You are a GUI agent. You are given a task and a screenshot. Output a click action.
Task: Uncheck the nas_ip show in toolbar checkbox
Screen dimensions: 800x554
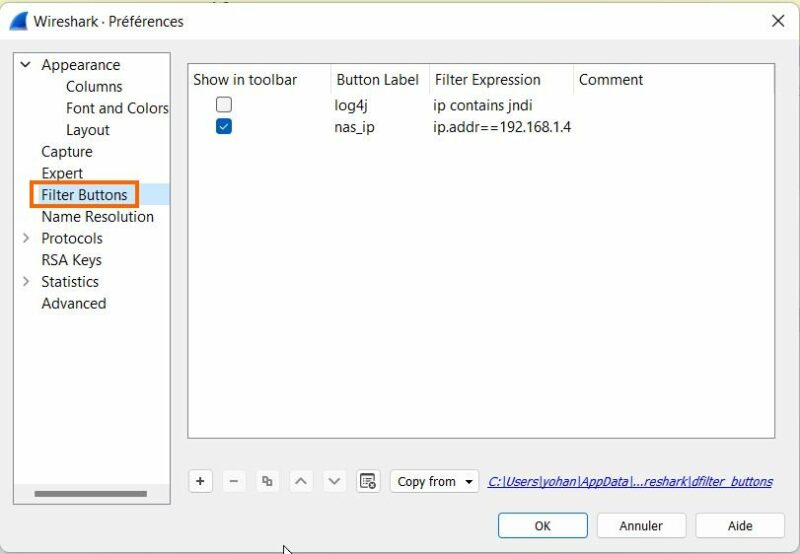(x=223, y=126)
